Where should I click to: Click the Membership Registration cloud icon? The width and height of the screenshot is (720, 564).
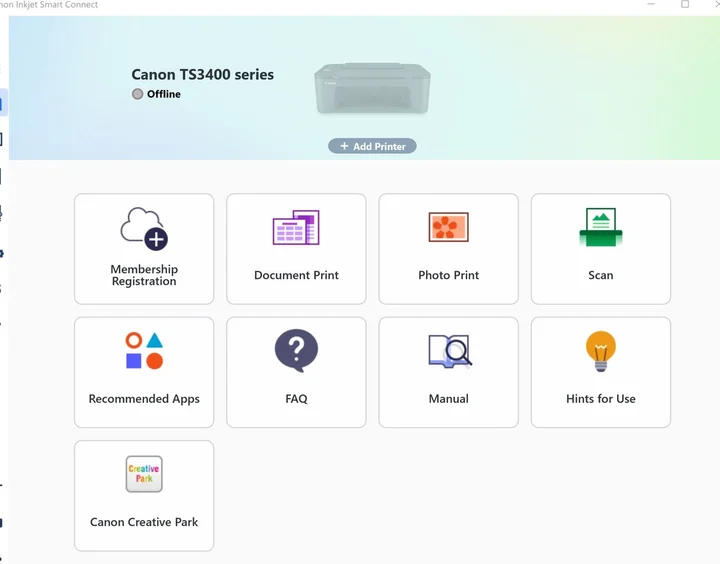(x=144, y=229)
